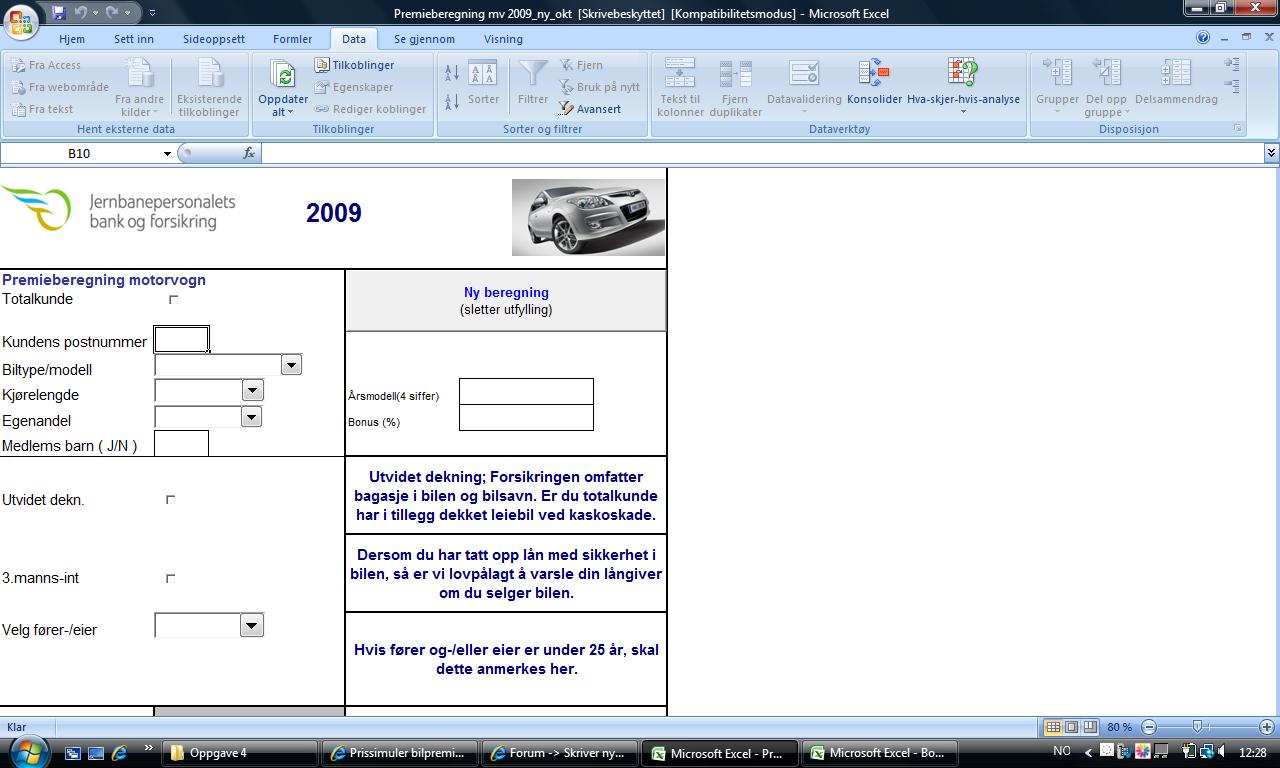
Task: Switch to Page Layout view in status bar
Action: coord(1071,727)
